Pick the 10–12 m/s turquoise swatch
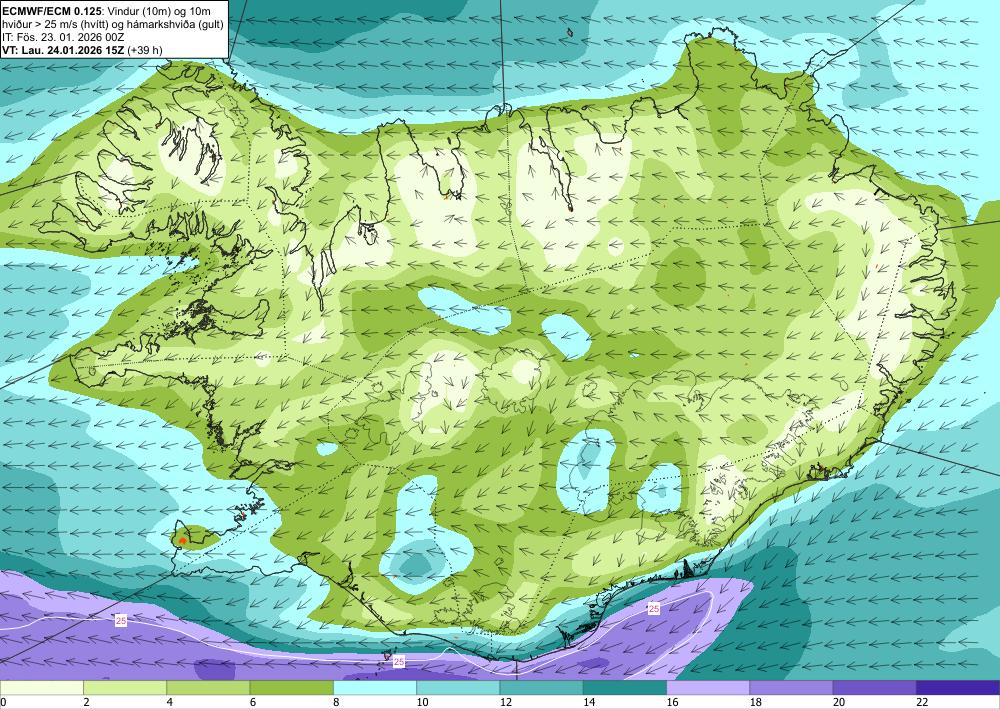The image size is (1000, 709). 458,687
